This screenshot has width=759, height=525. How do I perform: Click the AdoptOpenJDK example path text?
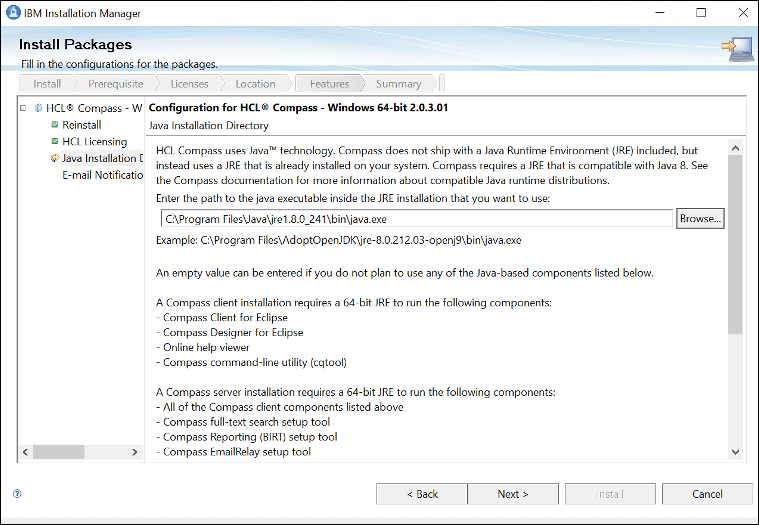point(361,240)
